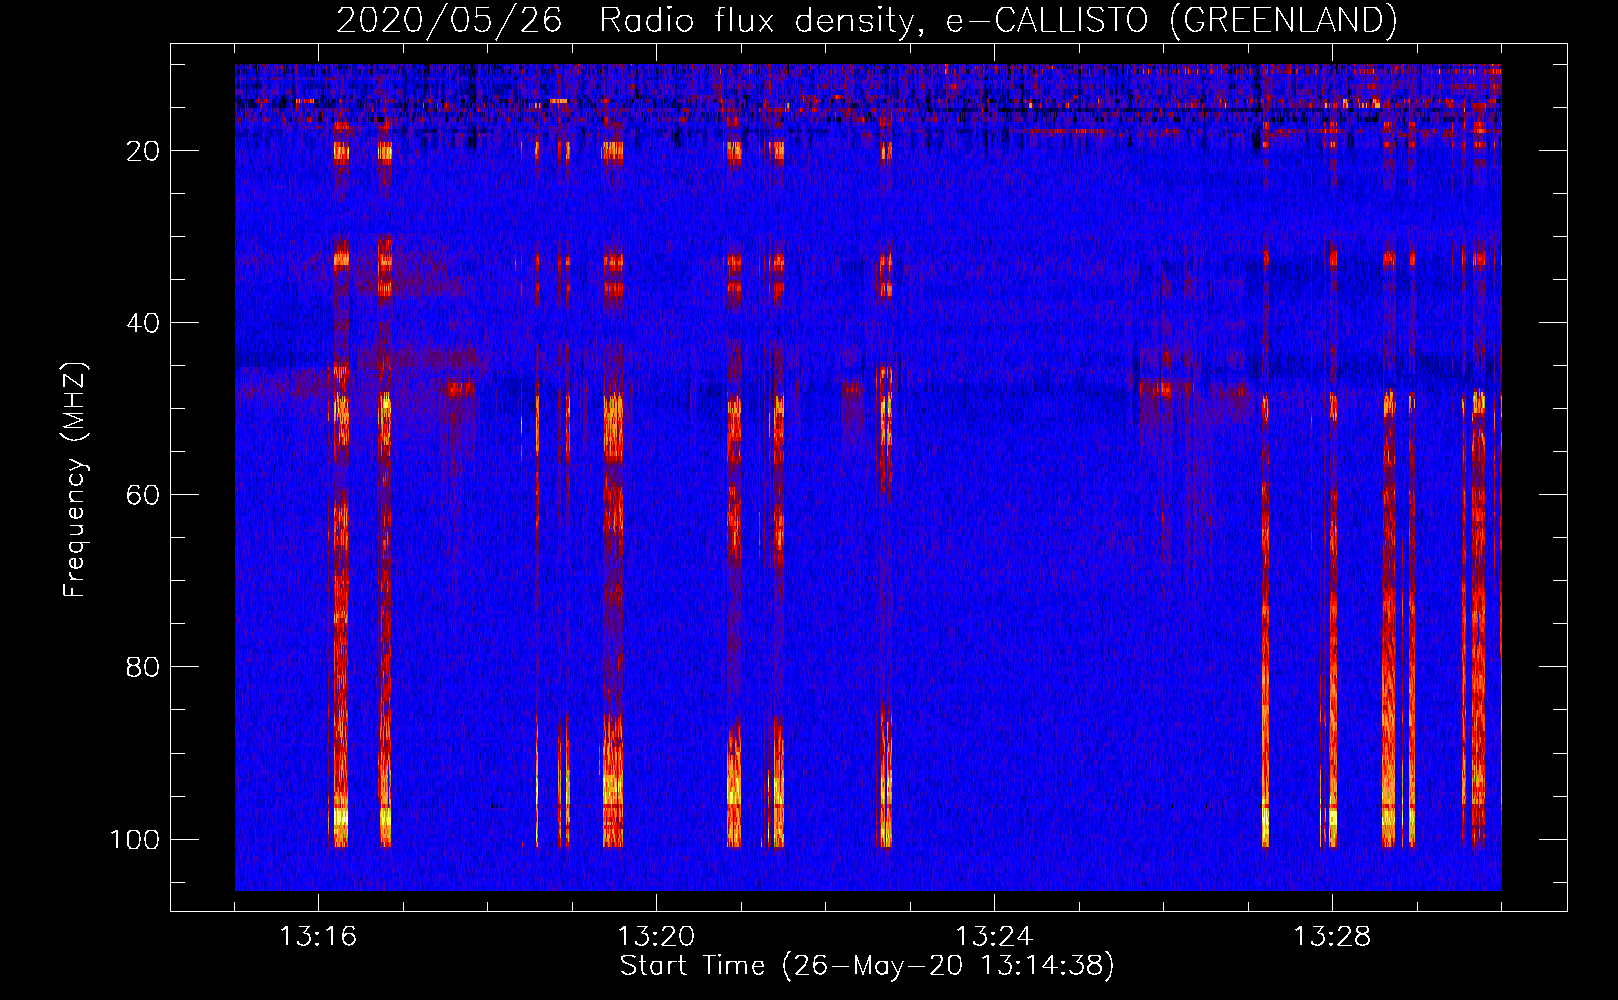
Task: Click the "60" frequency tick label
Action: 143,495
